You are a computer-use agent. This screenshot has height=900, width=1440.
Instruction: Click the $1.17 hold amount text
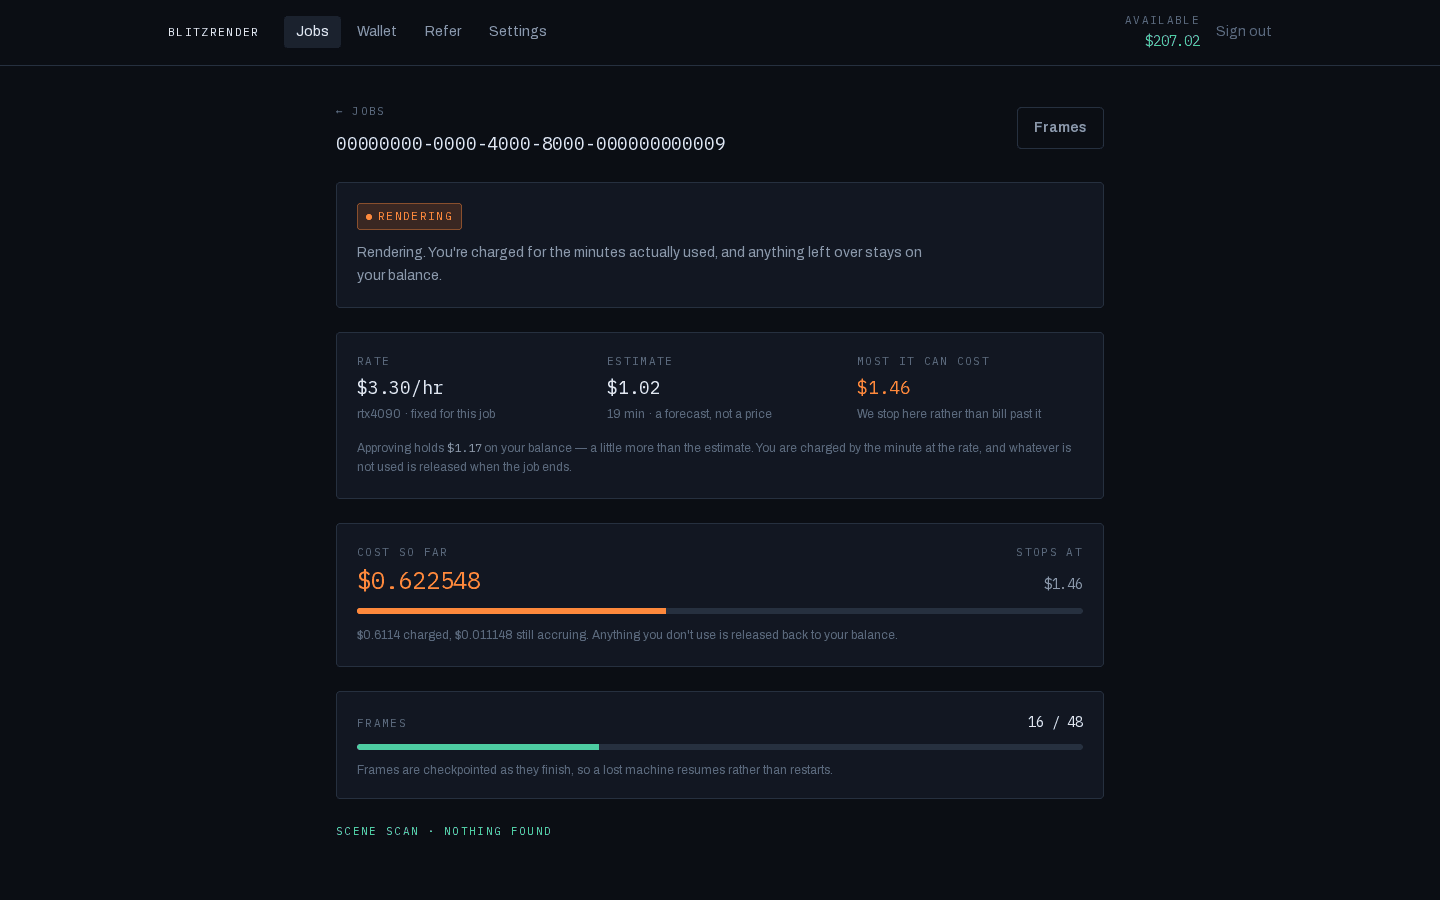pos(464,448)
